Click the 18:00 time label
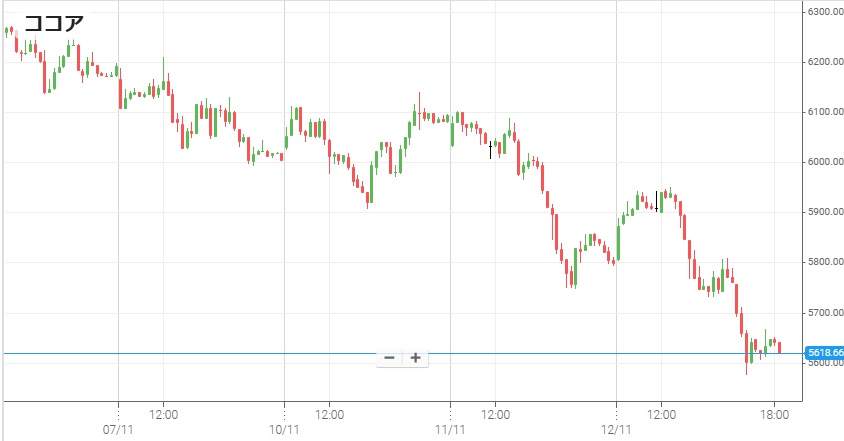844x441 pixels. [775, 412]
